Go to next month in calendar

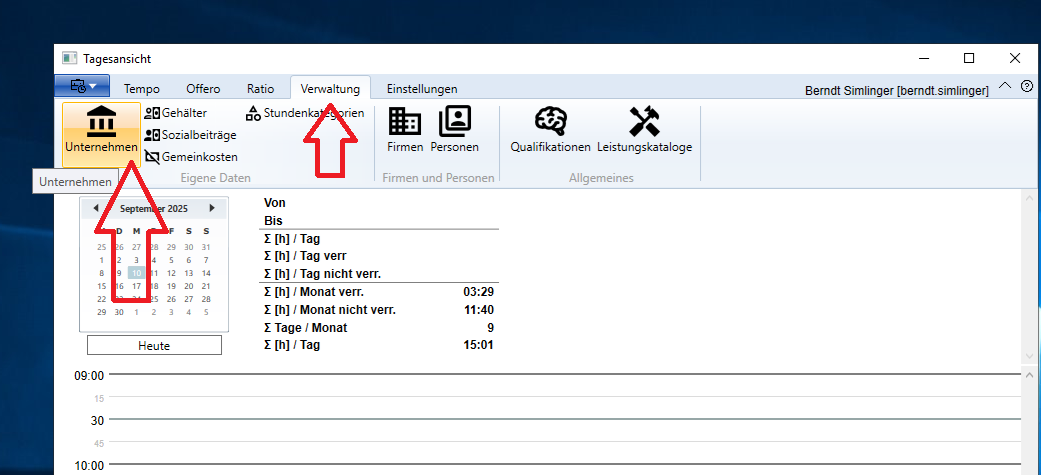coord(212,208)
